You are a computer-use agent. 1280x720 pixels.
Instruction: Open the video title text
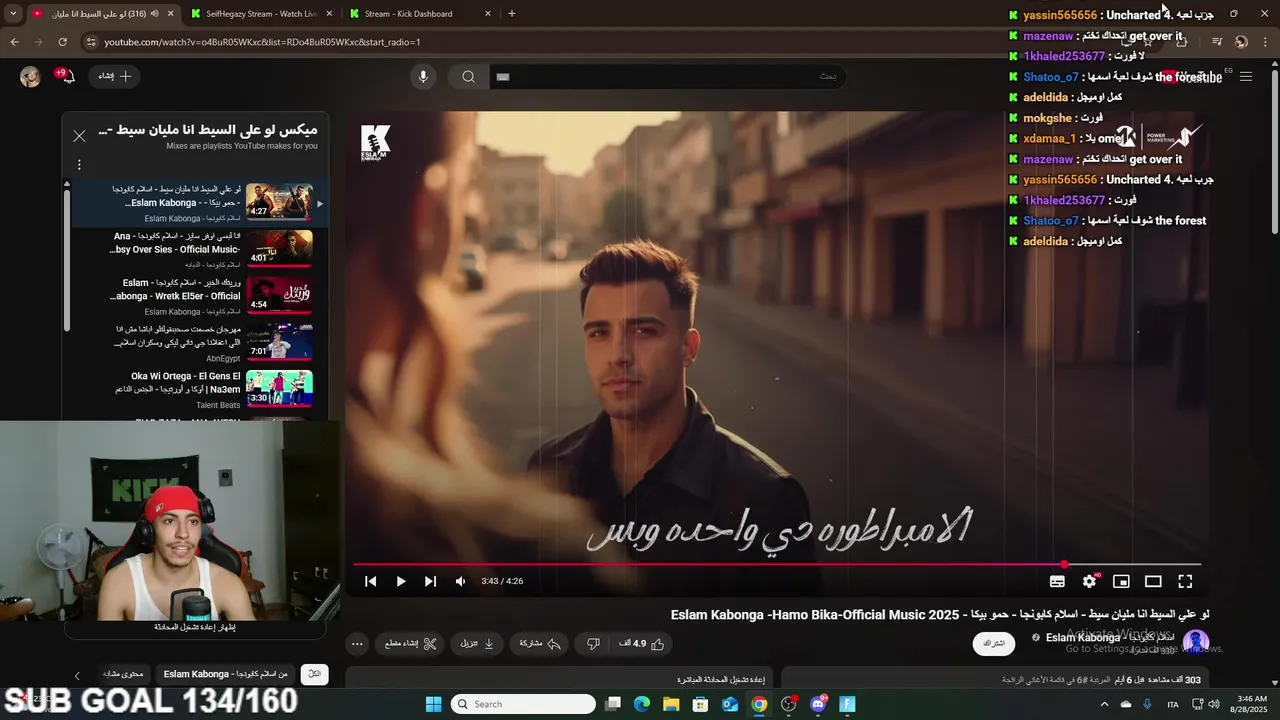click(x=940, y=614)
